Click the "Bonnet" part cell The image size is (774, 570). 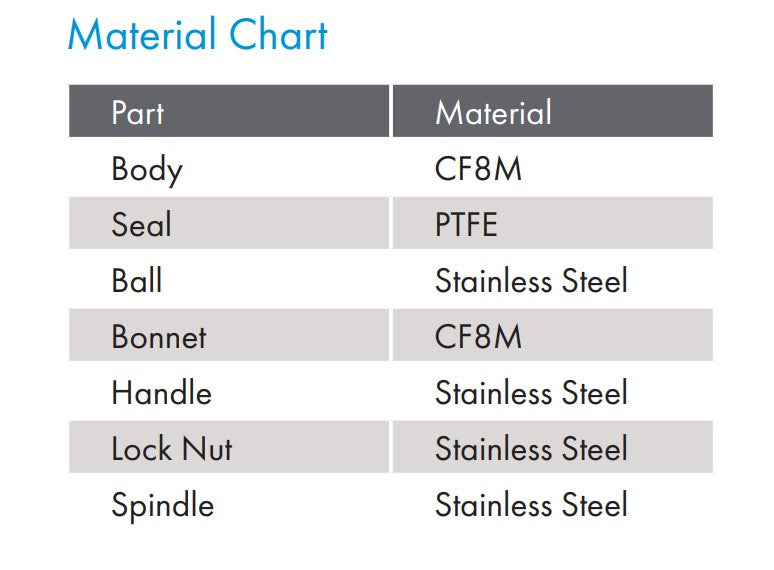(159, 337)
